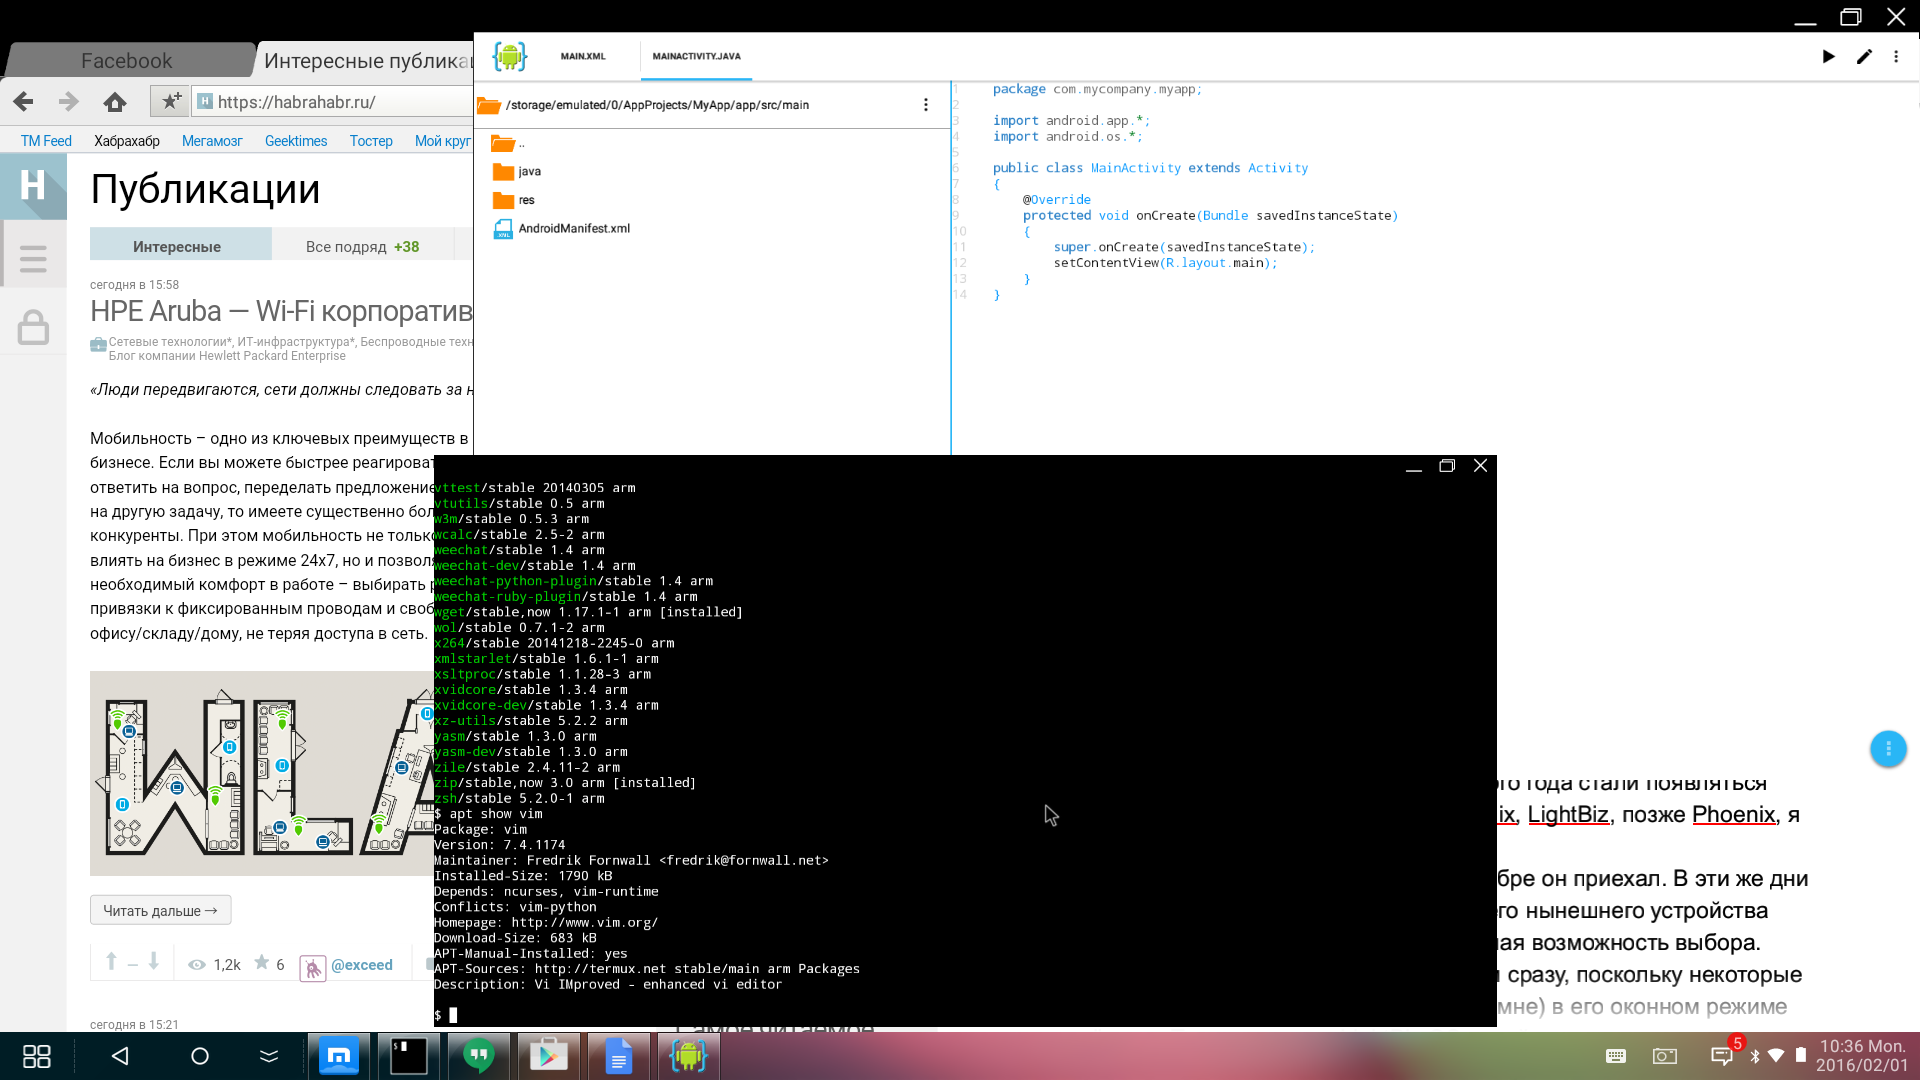Open the AIDE Android logo menu

[x=509, y=56]
